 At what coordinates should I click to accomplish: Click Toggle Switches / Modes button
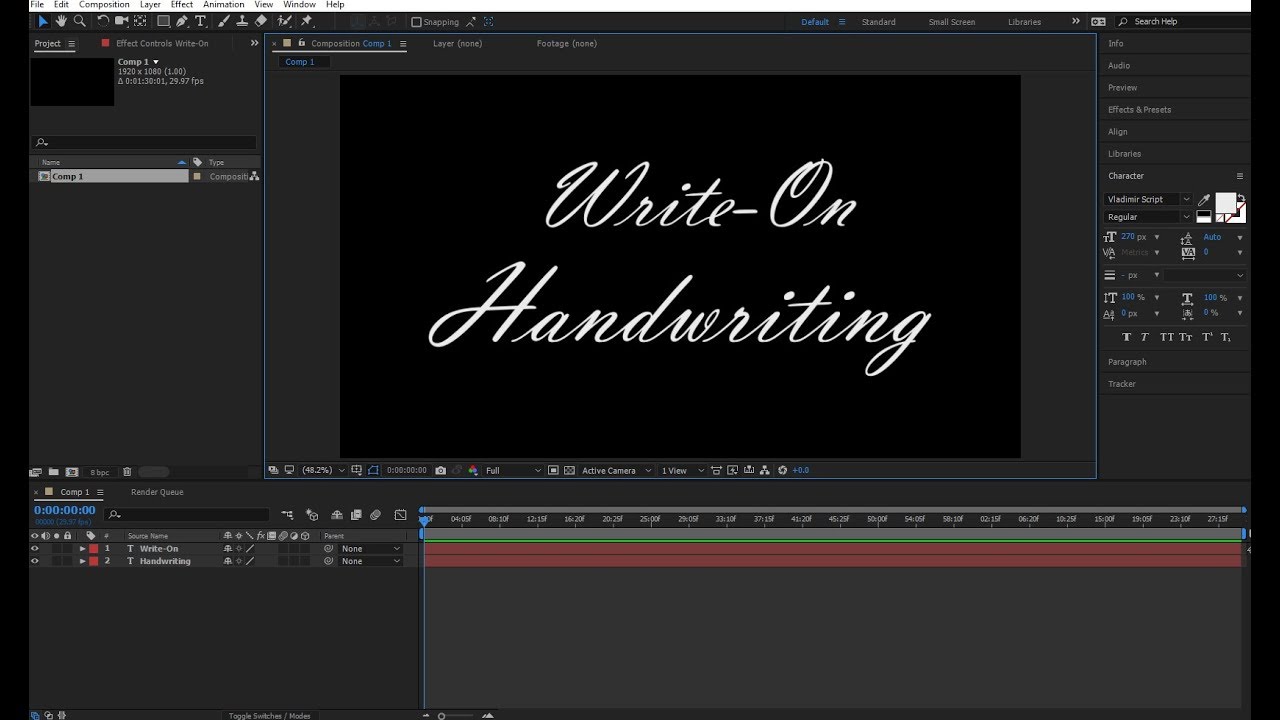coord(269,715)
